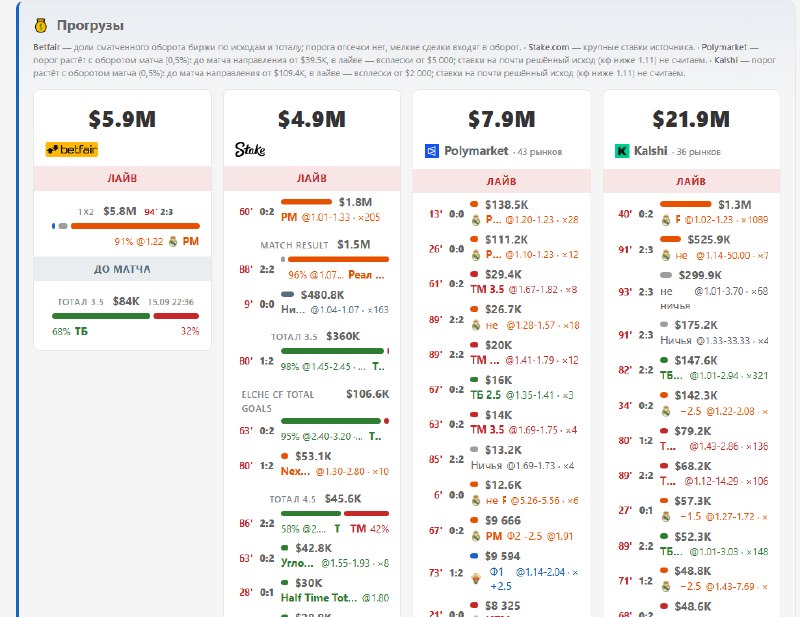Open Betfair ЛАЙВ section header
800x617 pixels.
(122, 178)
